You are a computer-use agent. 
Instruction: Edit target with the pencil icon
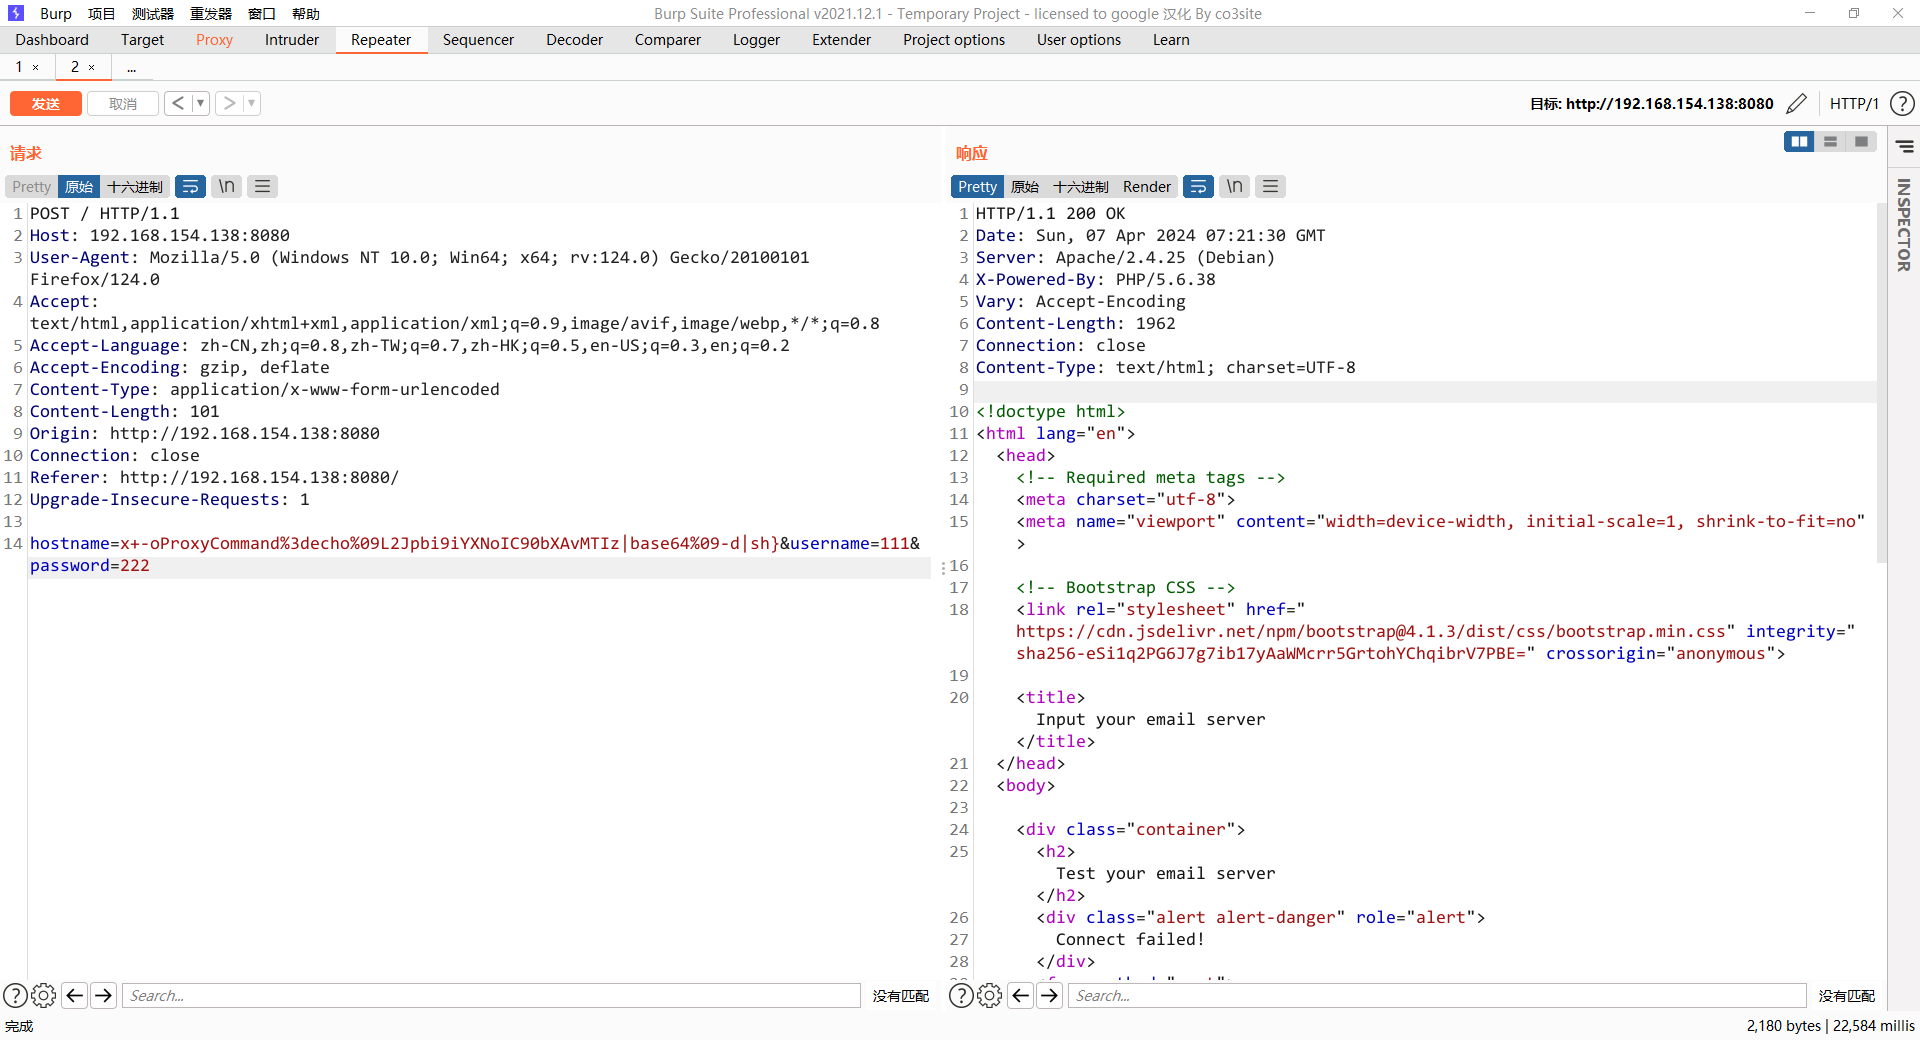click(x=1796, y=103)
